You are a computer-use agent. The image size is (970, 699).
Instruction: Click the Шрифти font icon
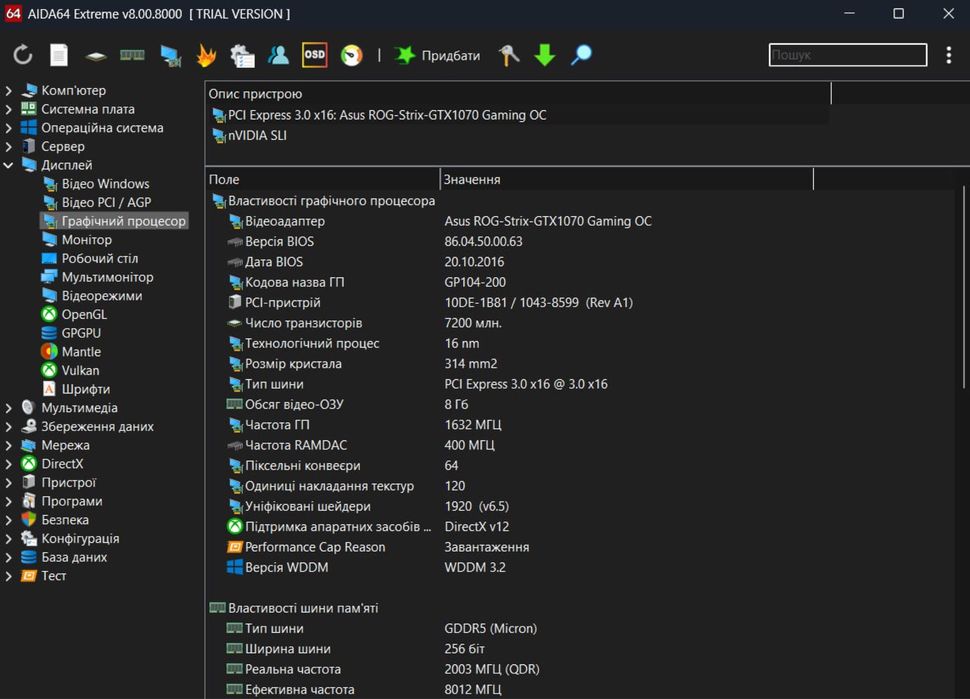coord(49,388)
